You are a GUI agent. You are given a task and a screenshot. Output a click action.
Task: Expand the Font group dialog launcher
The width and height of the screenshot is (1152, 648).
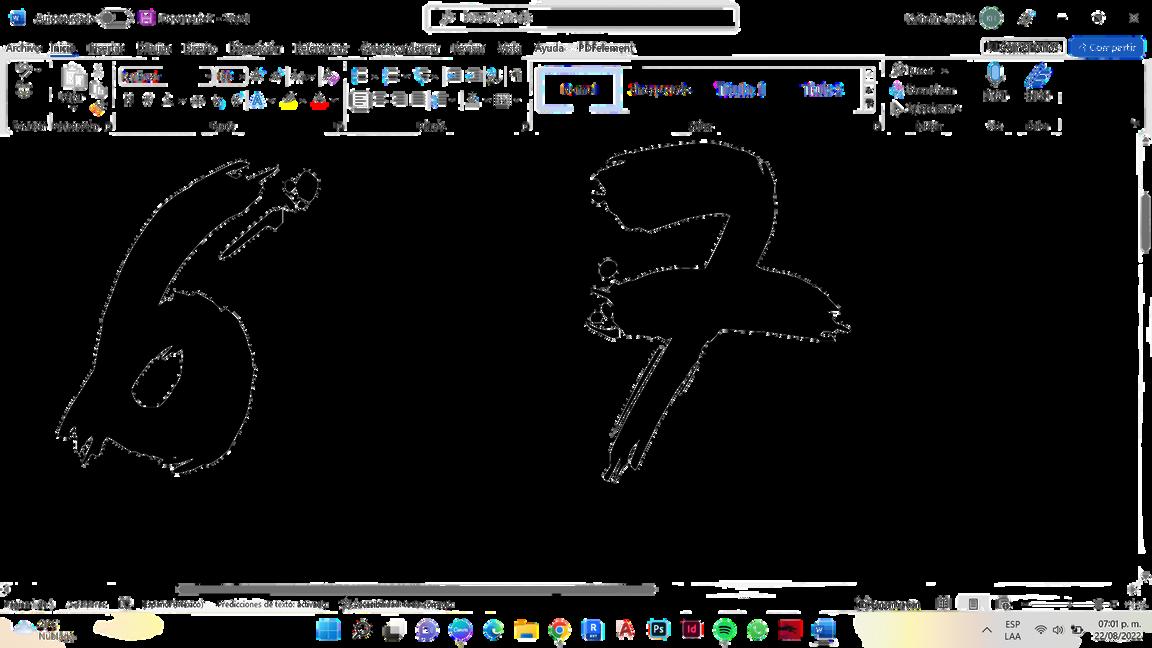pyautogui.click(x=337, y=126)
